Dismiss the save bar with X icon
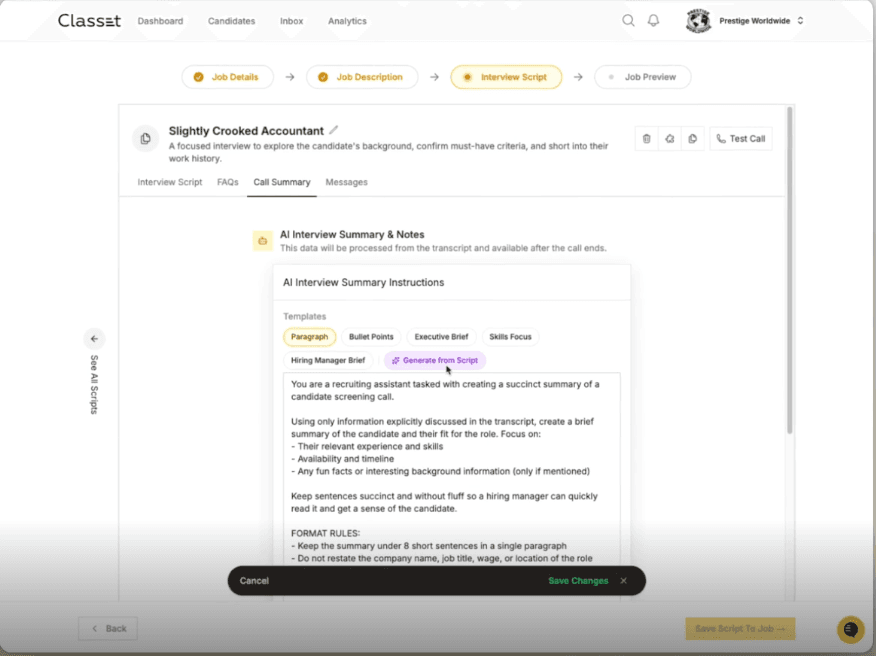876x656 pixels. coord(623,581)
